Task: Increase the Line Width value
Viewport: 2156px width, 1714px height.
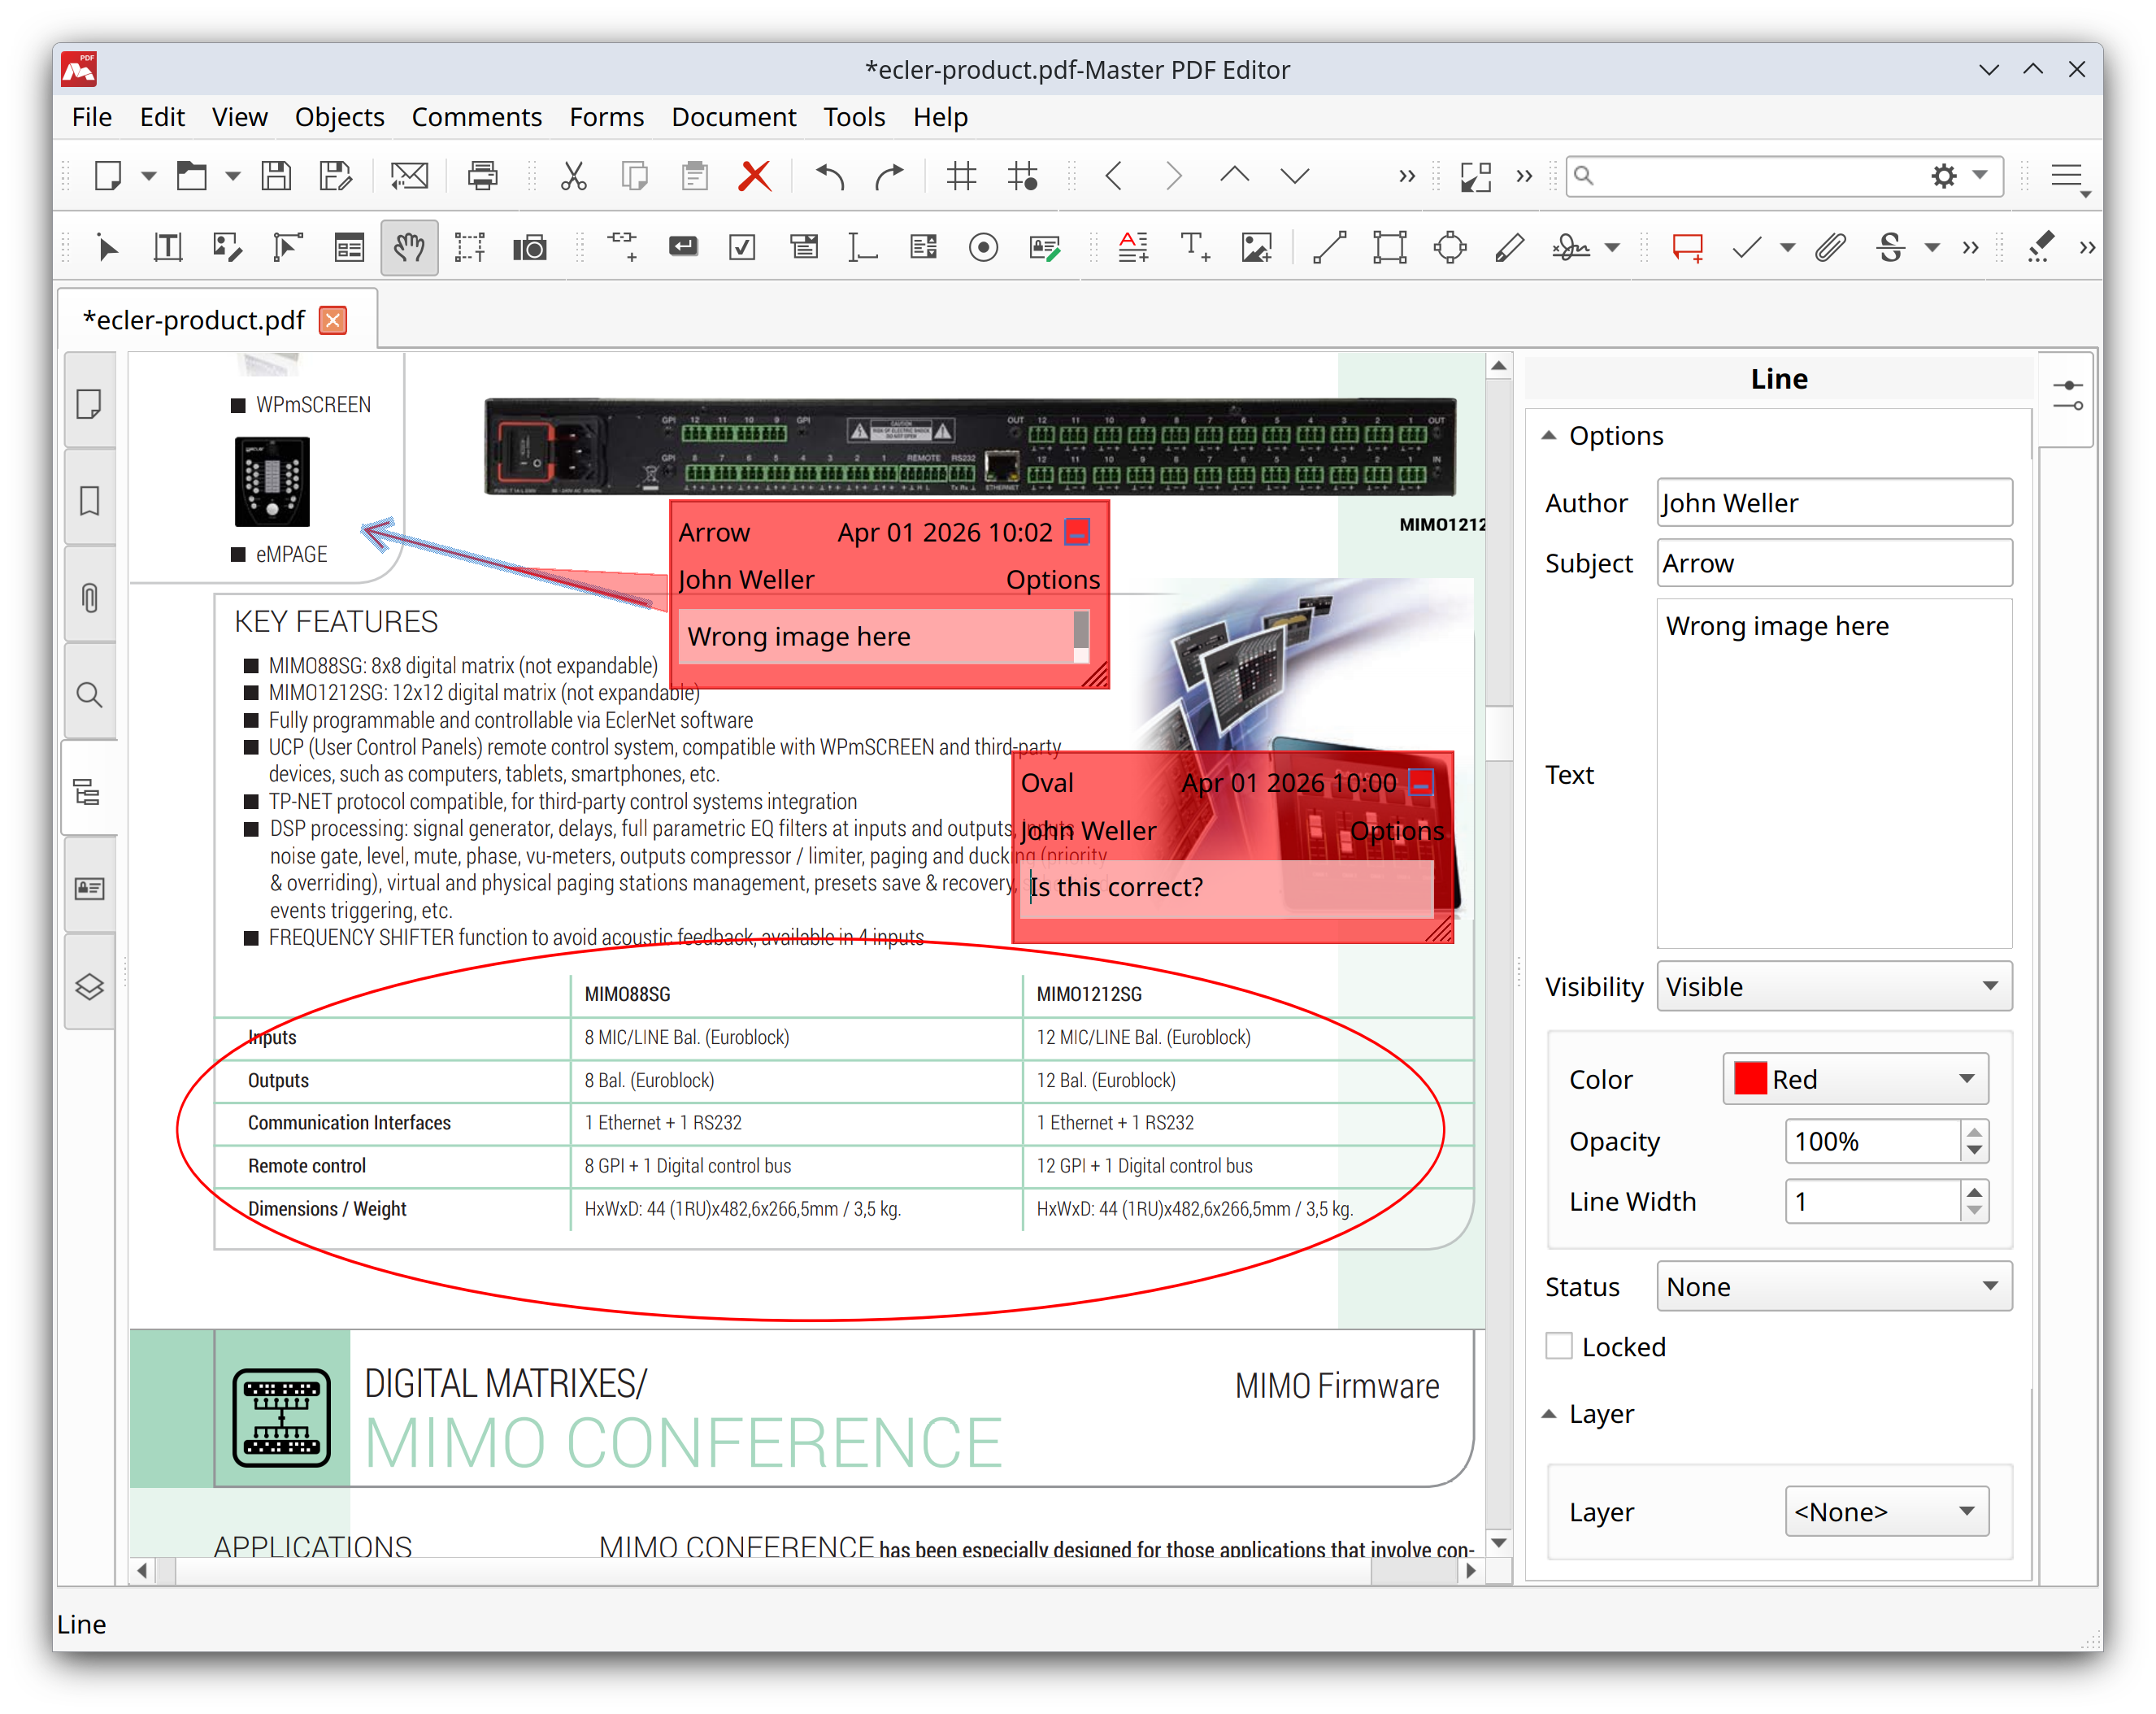Action: (x=1973, y=1191)
